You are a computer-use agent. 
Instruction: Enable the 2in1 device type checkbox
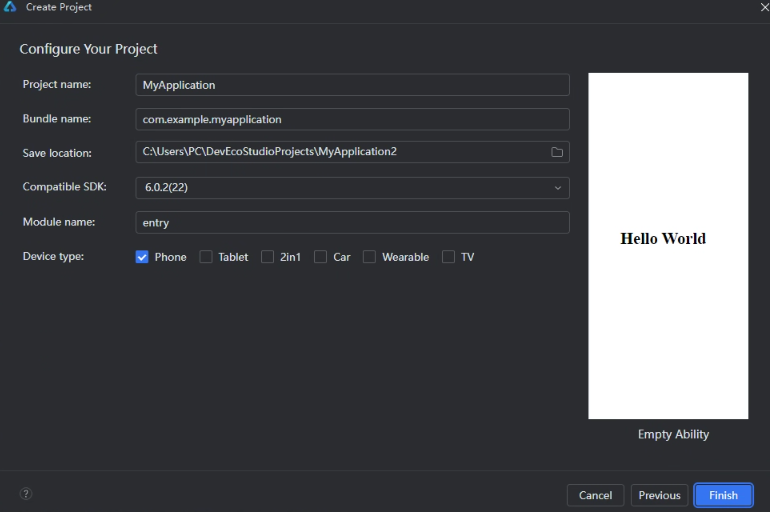pyautogui.click(x=267, y=257)
